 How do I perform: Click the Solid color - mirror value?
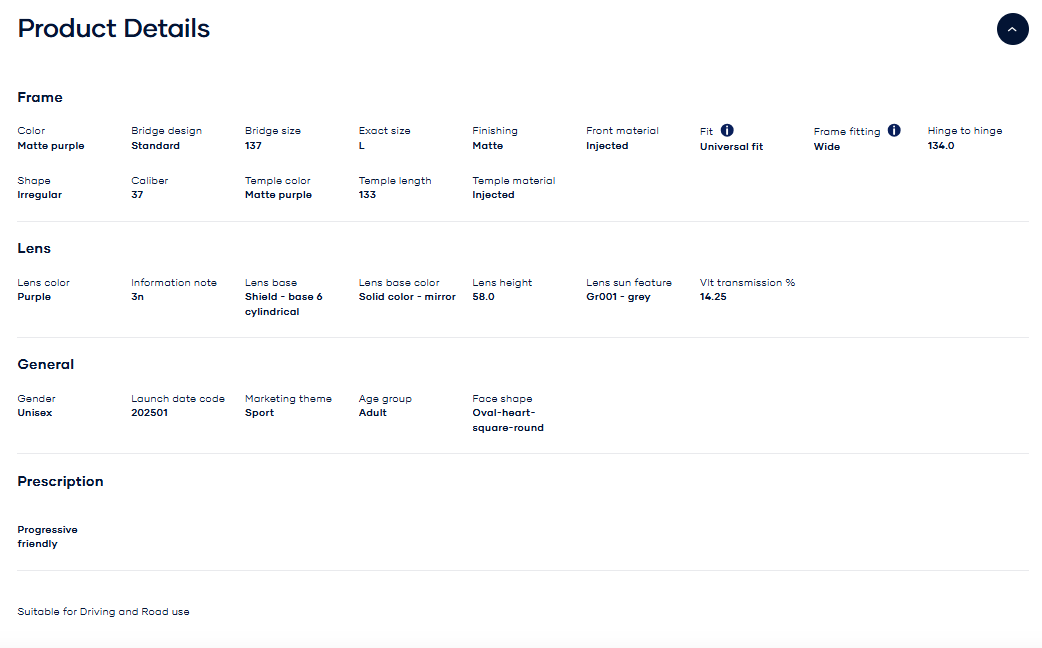coord(407,297)
